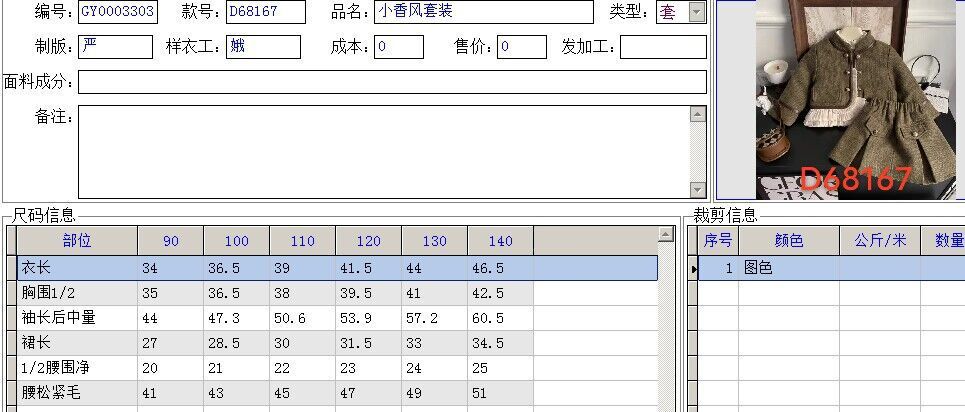Click the 腰松紧毛 cell value 51
The image size is (965, 412).
pyautogui.click(x=500, y=392)
